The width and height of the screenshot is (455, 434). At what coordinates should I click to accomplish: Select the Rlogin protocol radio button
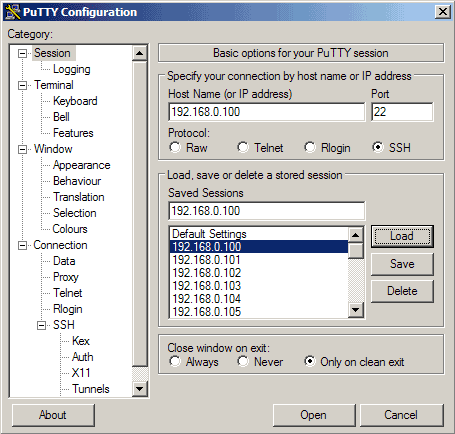tap(310, 147)
